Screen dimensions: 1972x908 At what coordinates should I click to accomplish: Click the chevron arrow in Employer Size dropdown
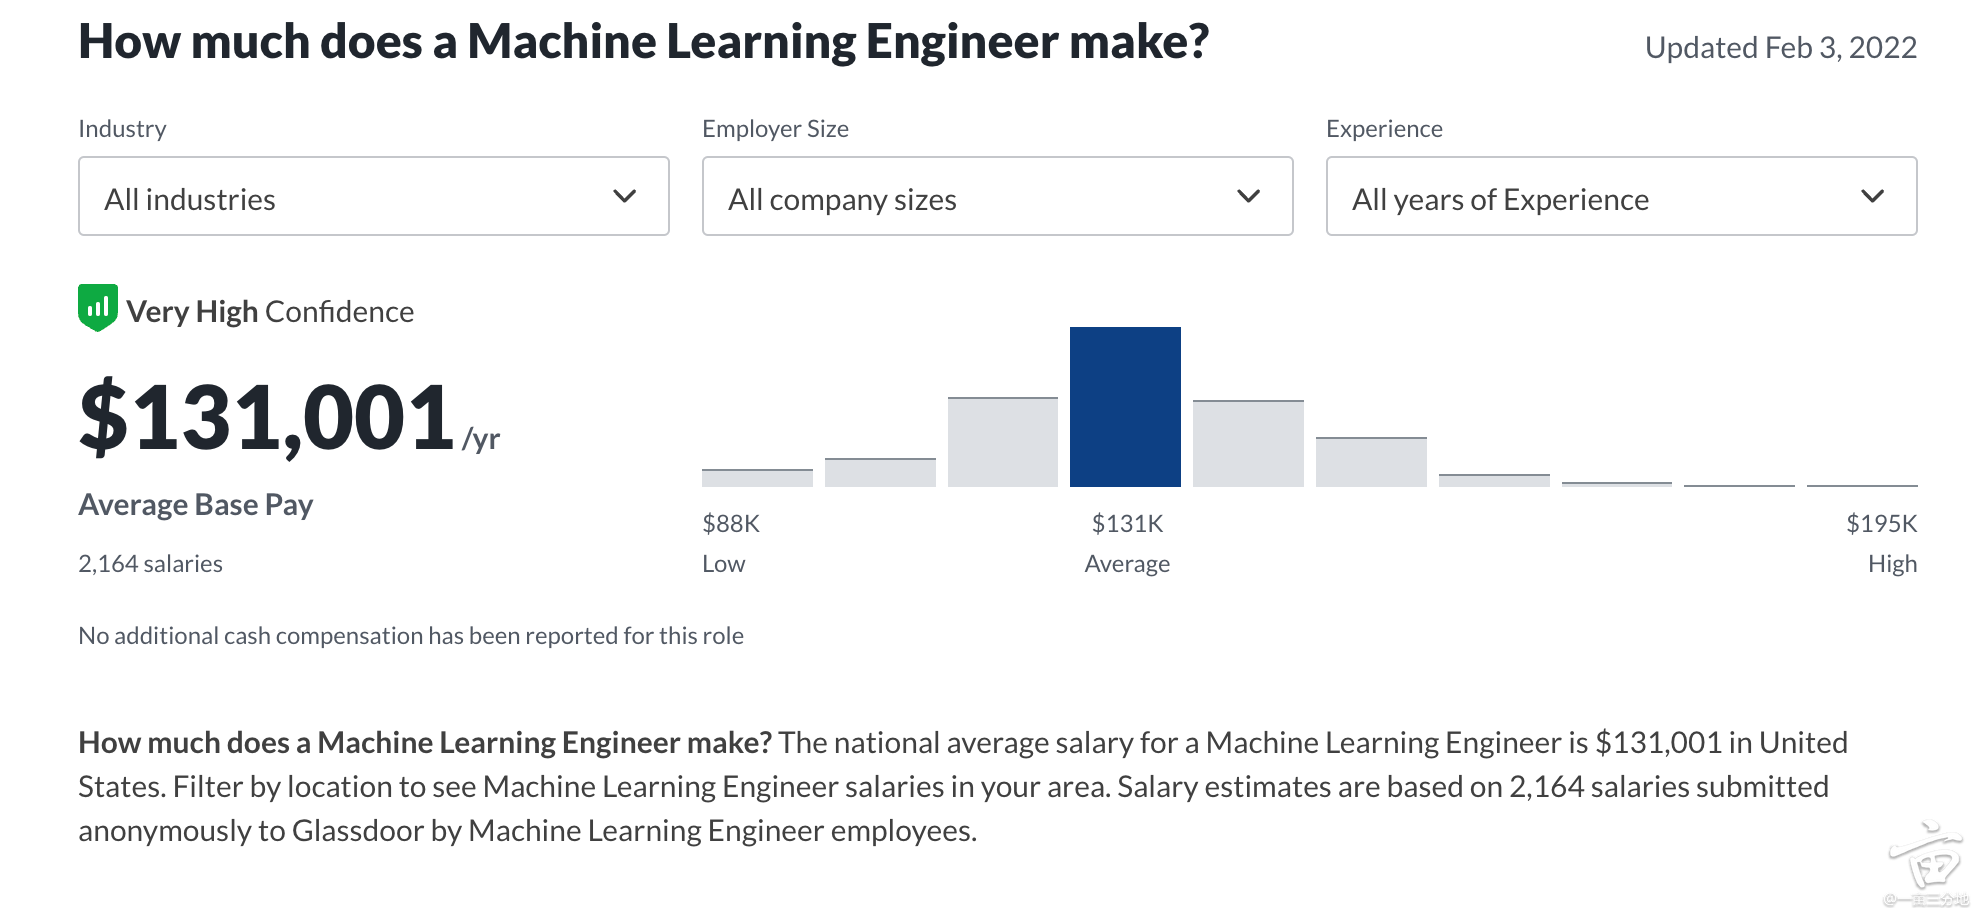(1249, 196)
